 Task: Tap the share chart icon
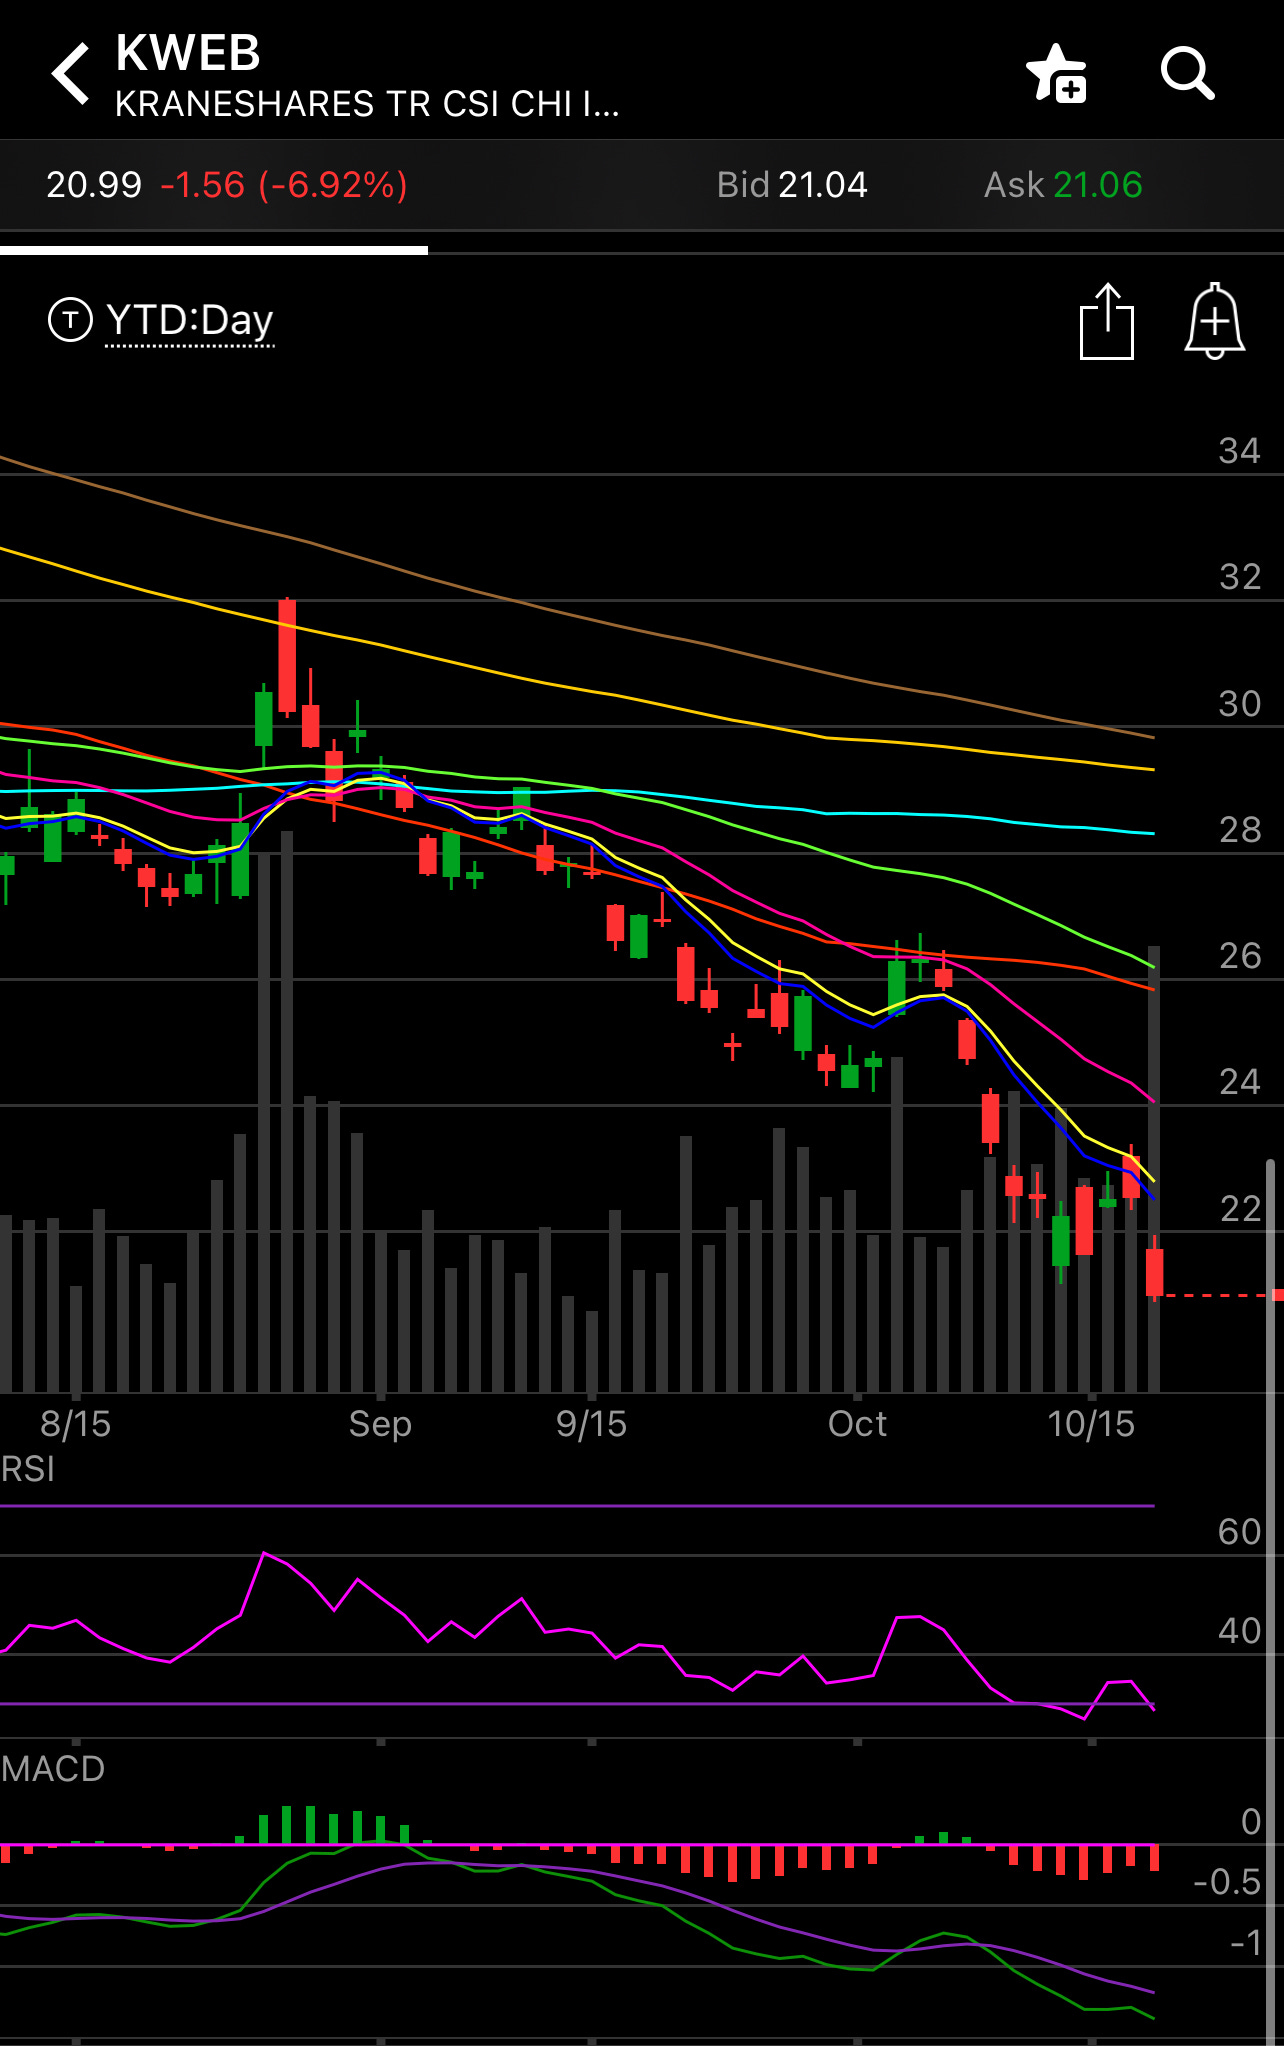[1107, 321]
